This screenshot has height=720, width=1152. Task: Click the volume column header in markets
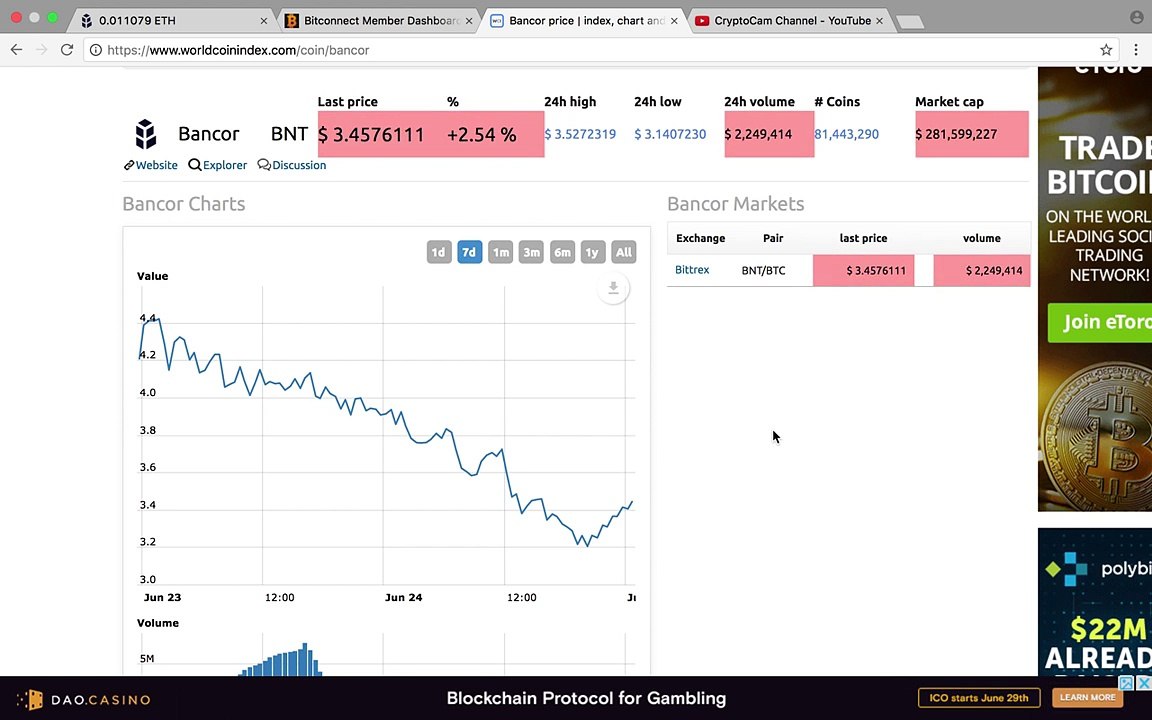(x=982, y=238)
